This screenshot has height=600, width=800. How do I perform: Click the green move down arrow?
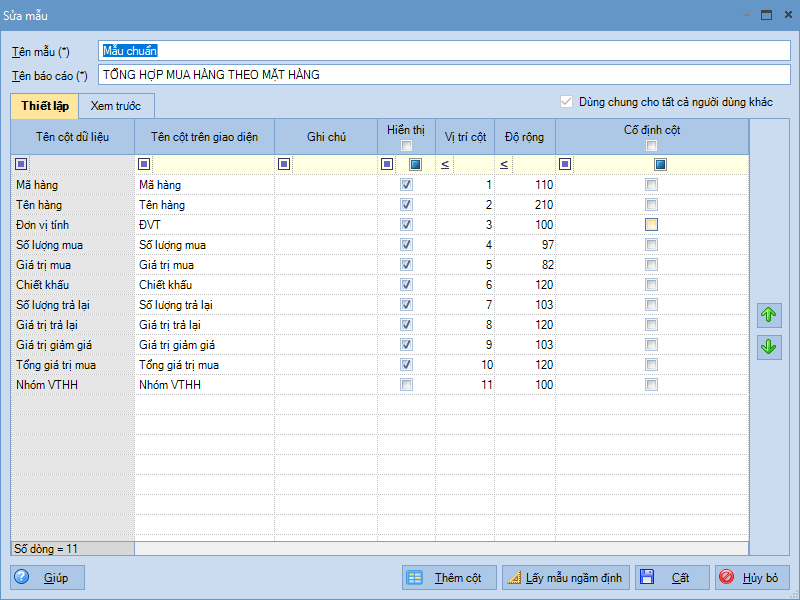click(x=769, y=348)
